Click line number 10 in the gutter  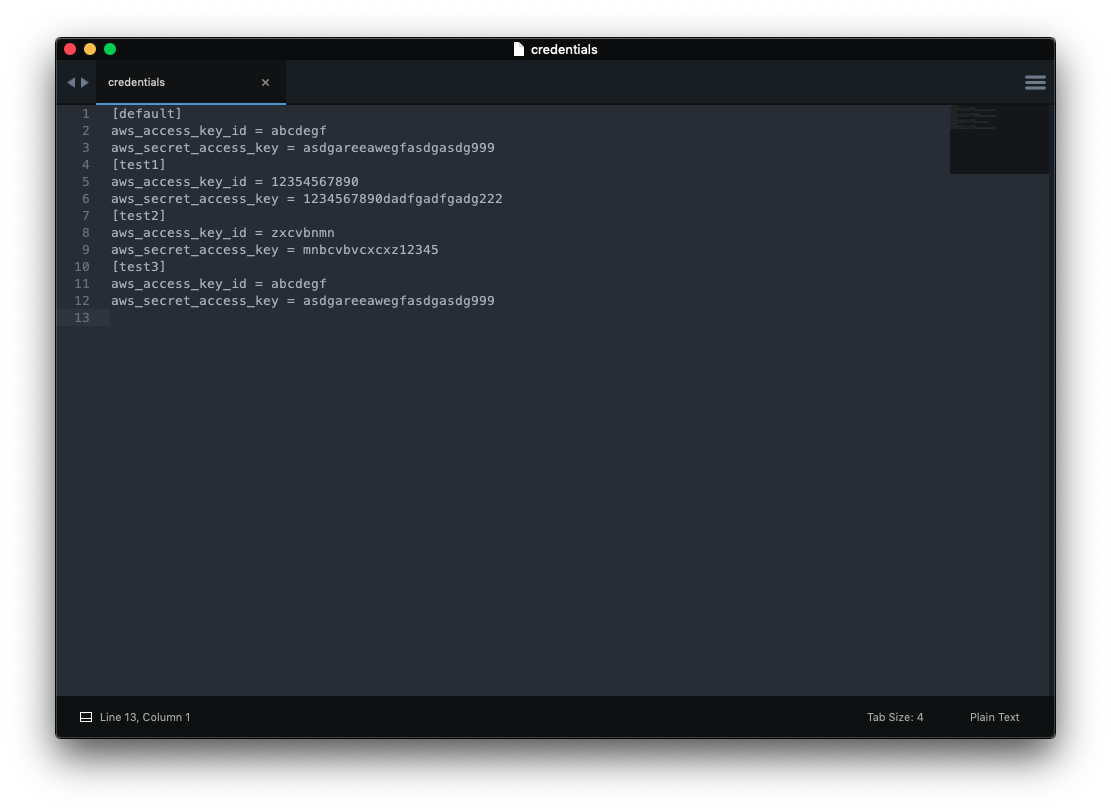coord(82,266)
